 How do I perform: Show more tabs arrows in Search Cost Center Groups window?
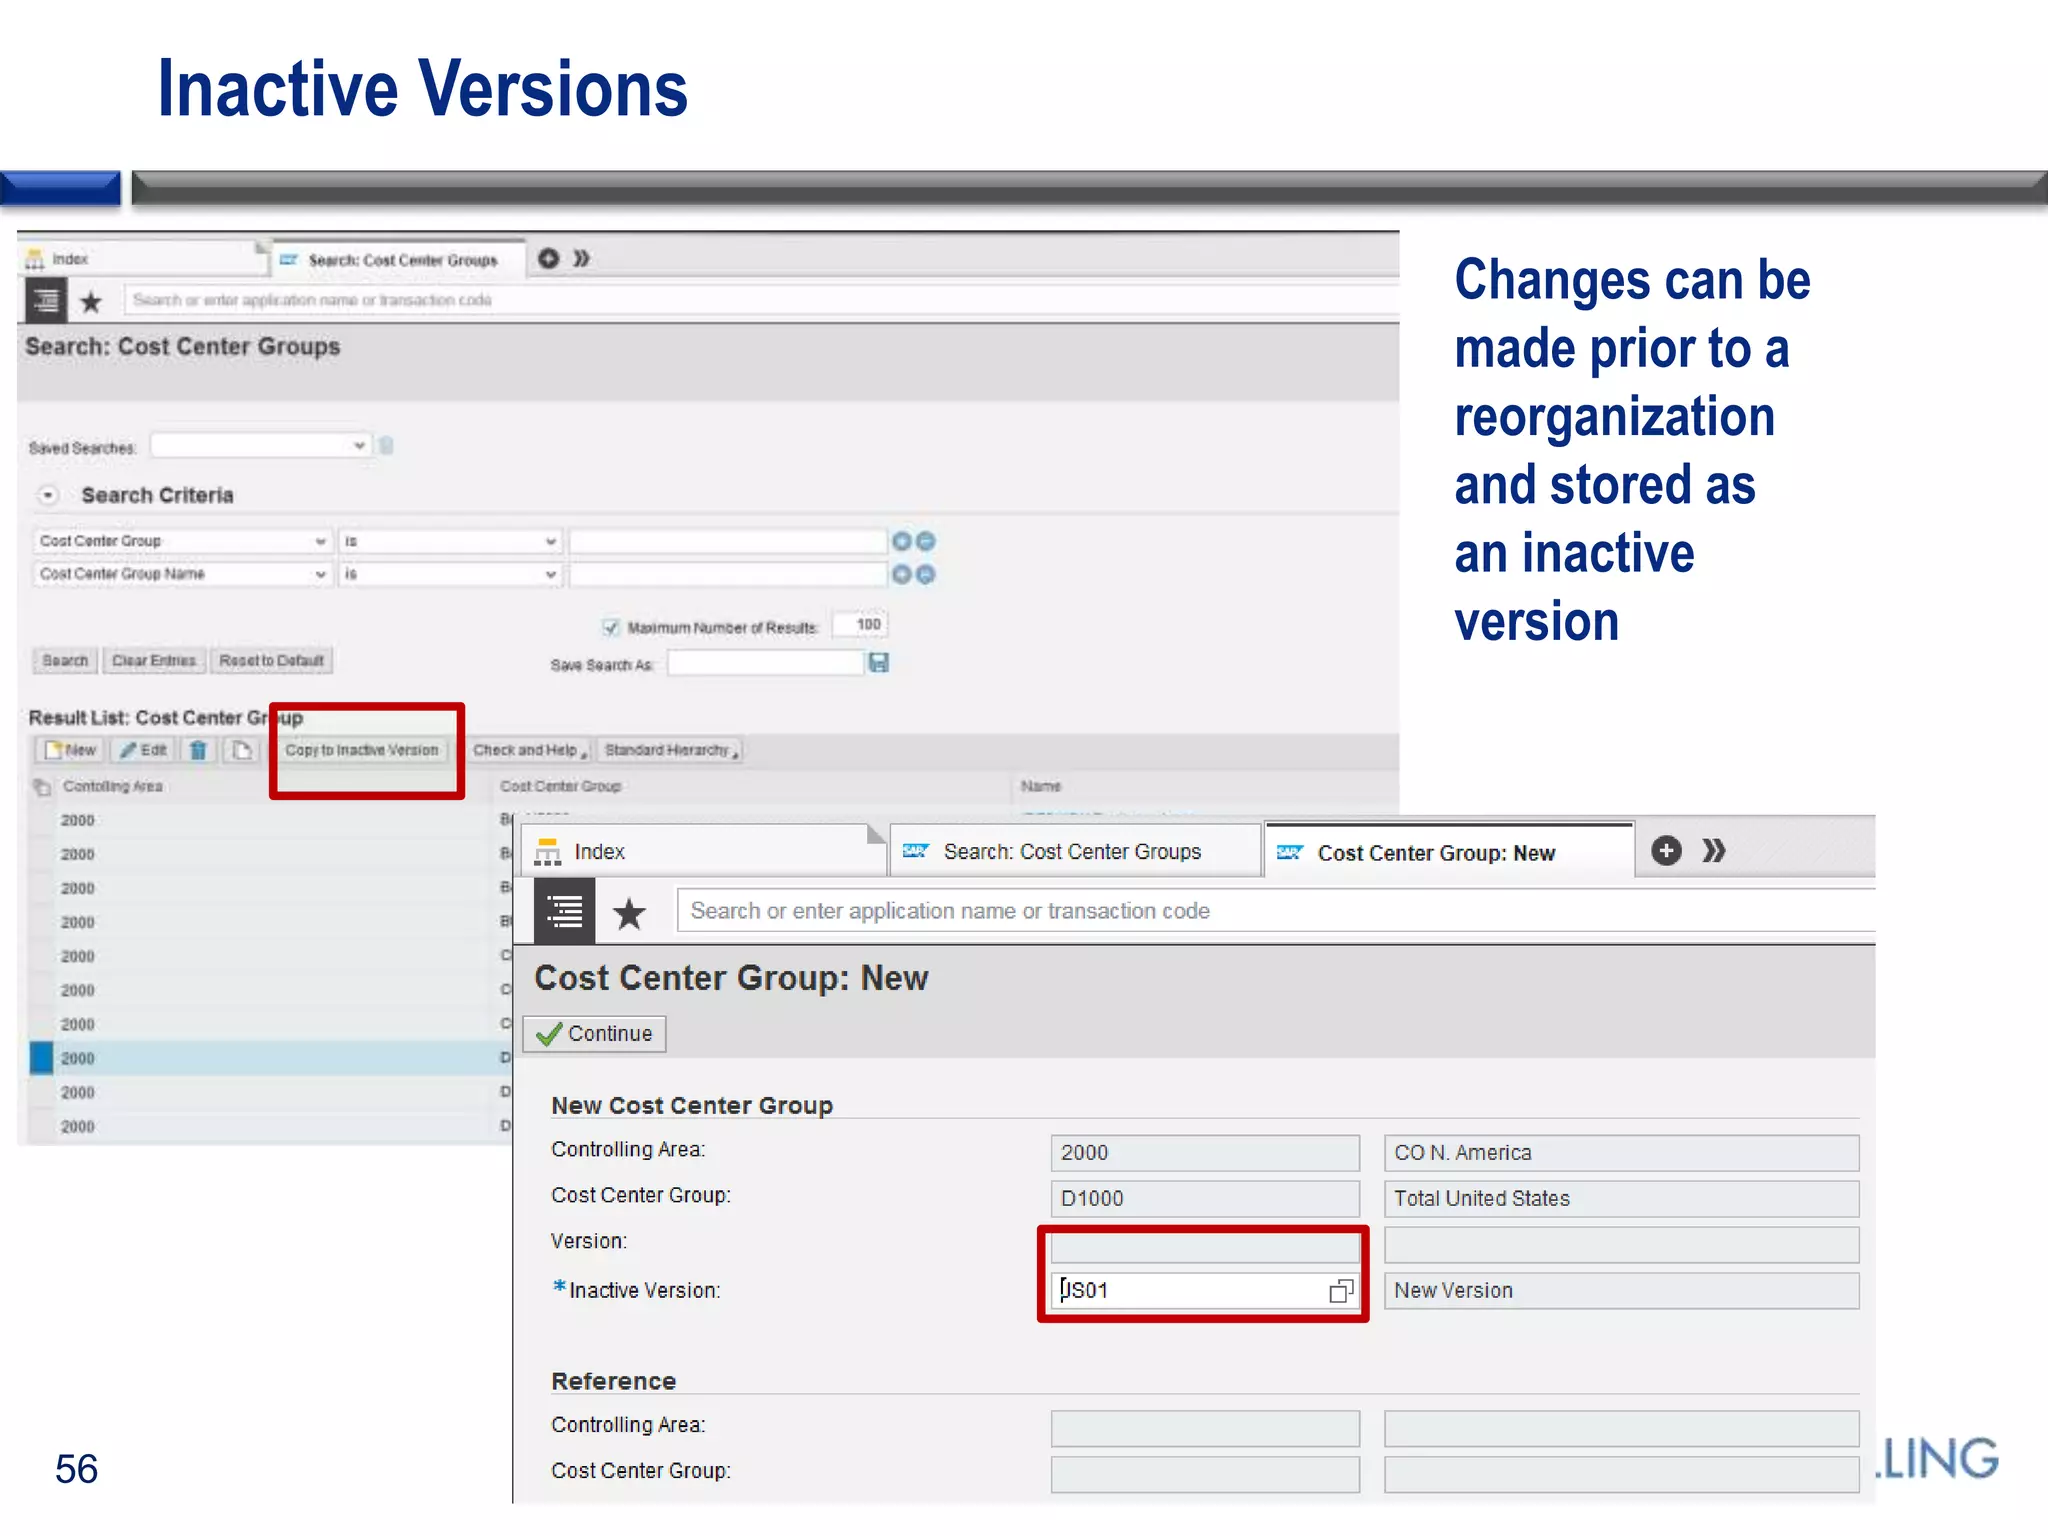[581, 258]
